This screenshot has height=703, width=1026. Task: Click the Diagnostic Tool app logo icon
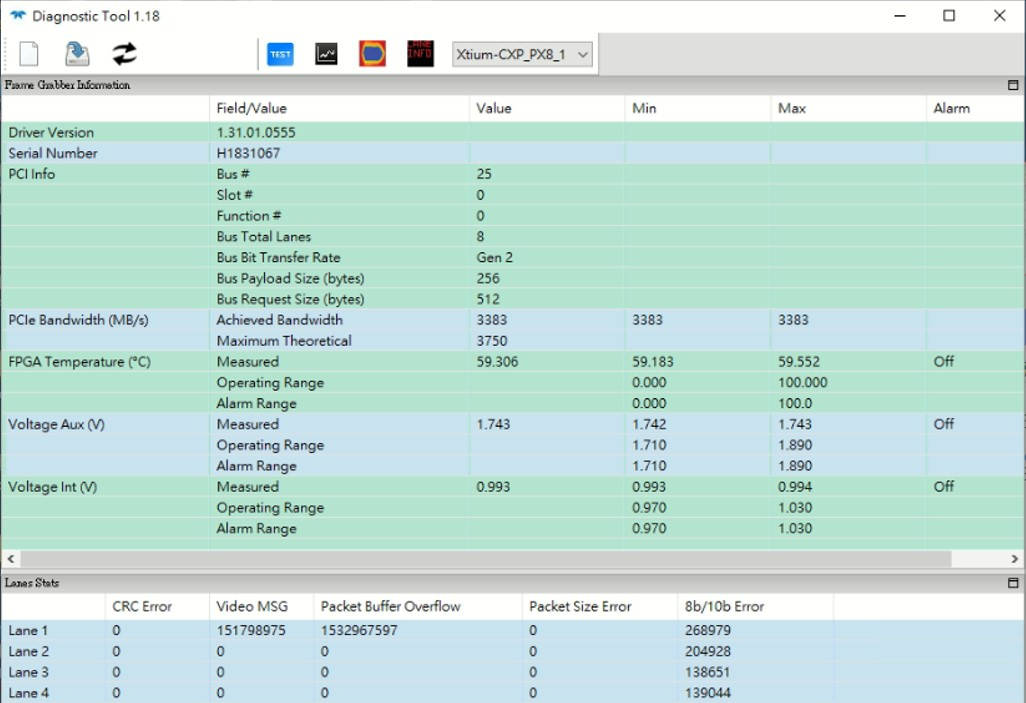(x=17, y=16)
